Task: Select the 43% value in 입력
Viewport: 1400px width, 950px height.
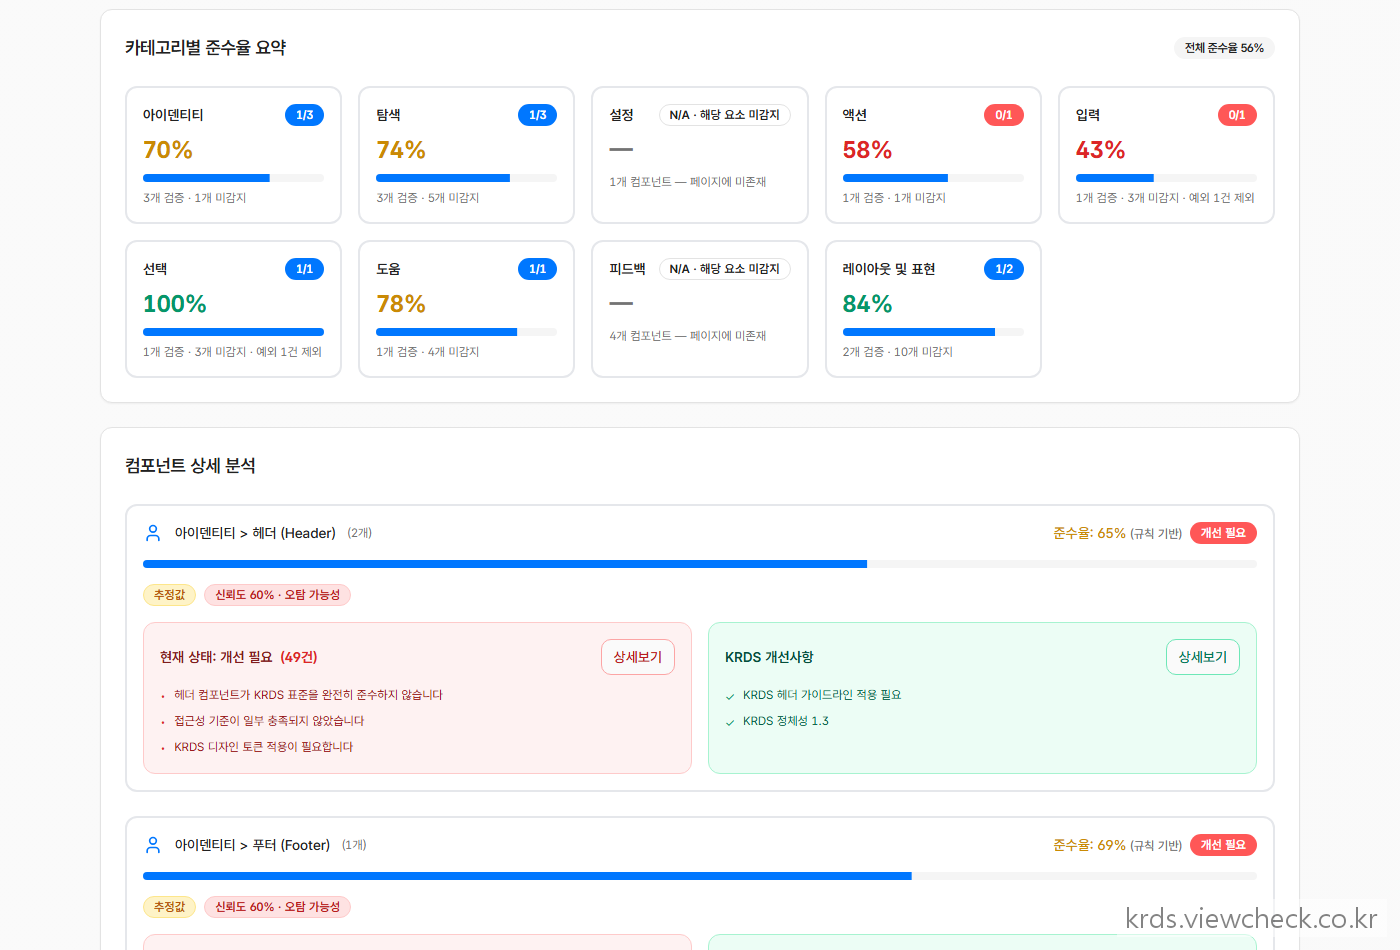Action: (x=1100, y=150)
